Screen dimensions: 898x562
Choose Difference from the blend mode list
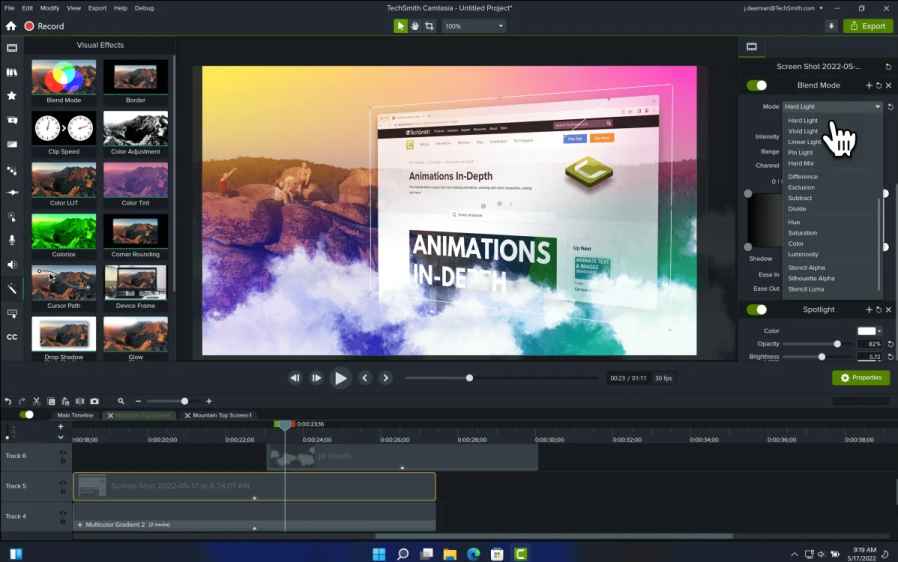[802, 177]
